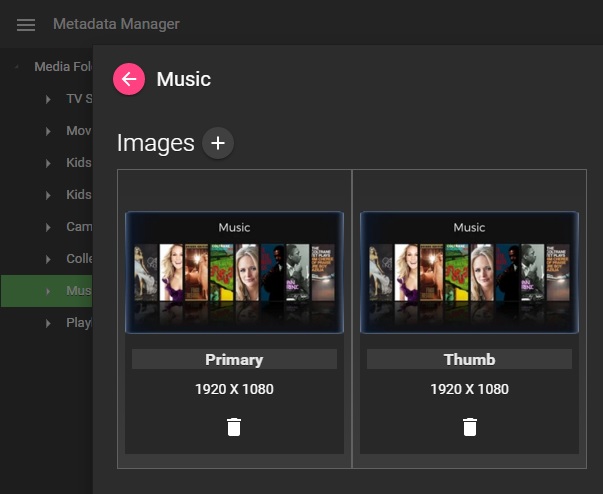Click the Primary 1920 X 1080 dimensions

234,389
